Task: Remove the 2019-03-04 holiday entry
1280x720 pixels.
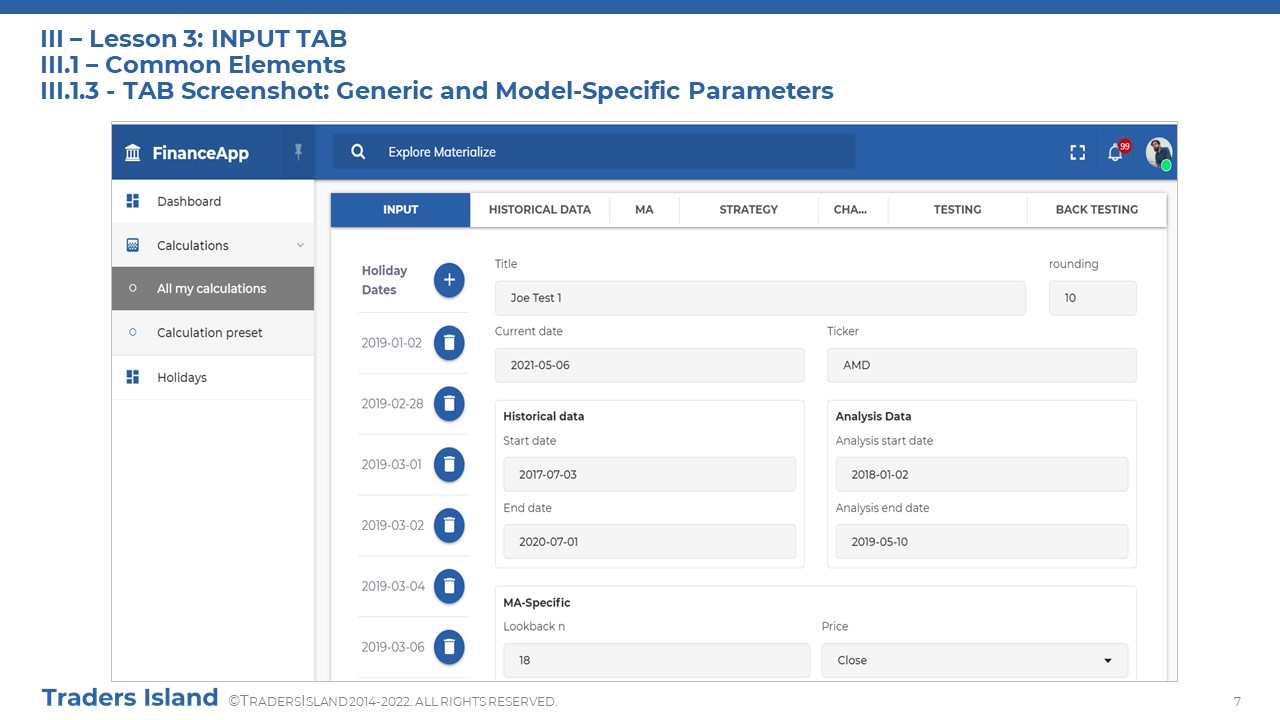Action: pos(449,586)
